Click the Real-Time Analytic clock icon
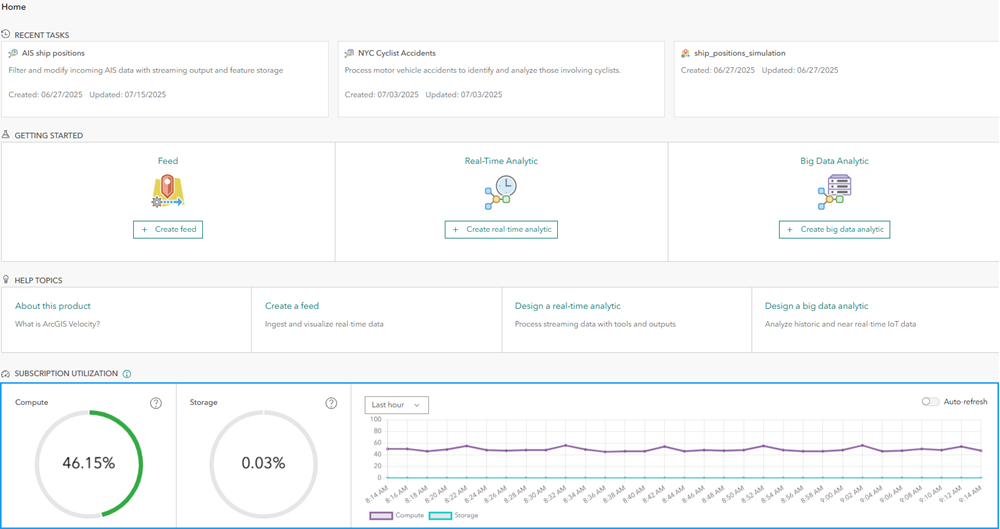The height and width of the screenshot is (529, 1000). coord(500,191)
